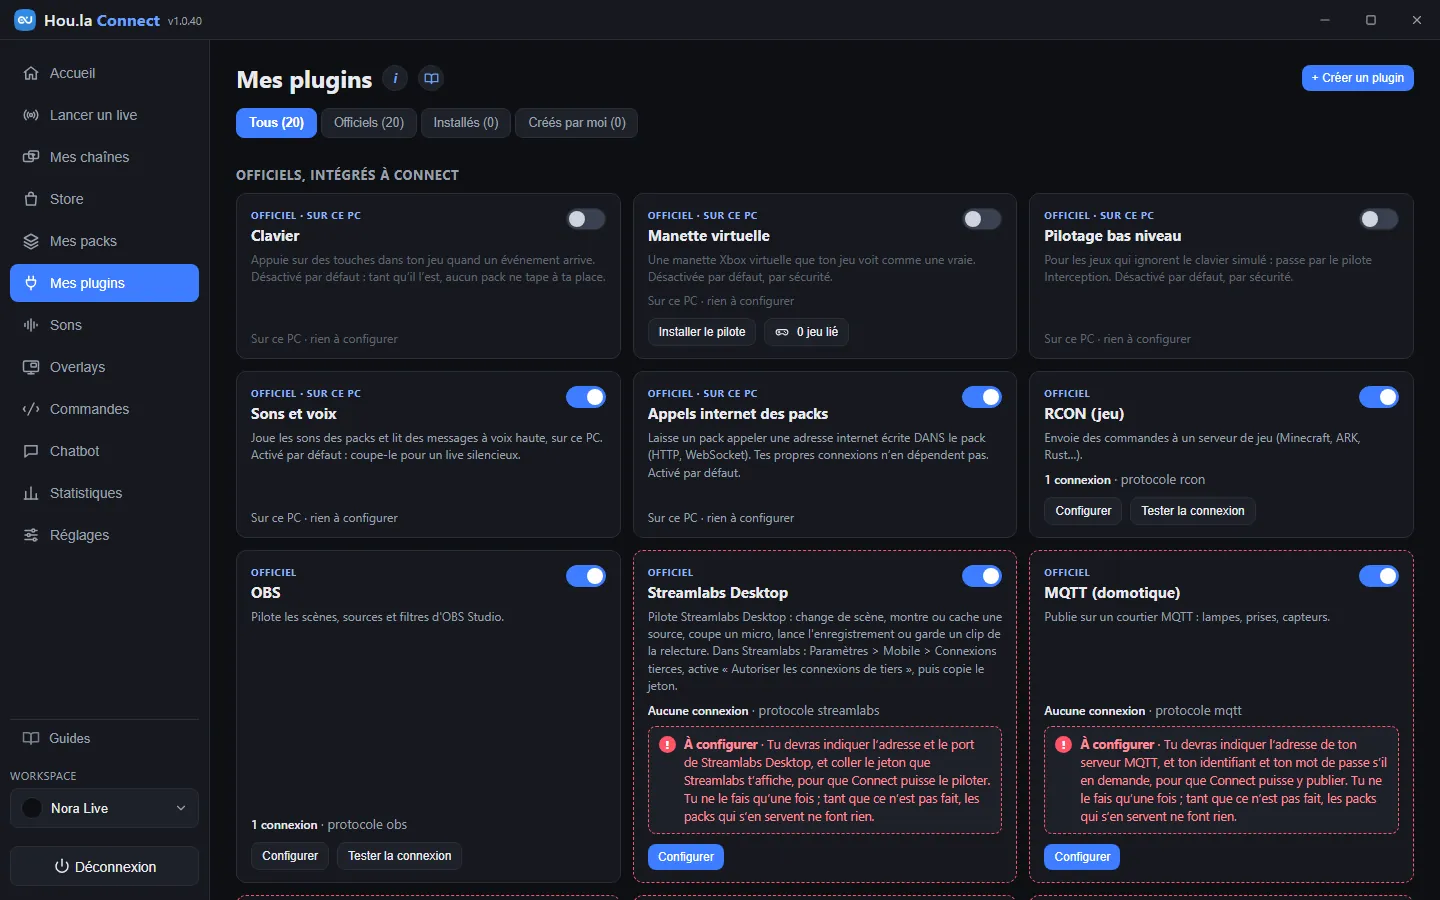Select the Tous (20) tab

click(x=277, y=123)
